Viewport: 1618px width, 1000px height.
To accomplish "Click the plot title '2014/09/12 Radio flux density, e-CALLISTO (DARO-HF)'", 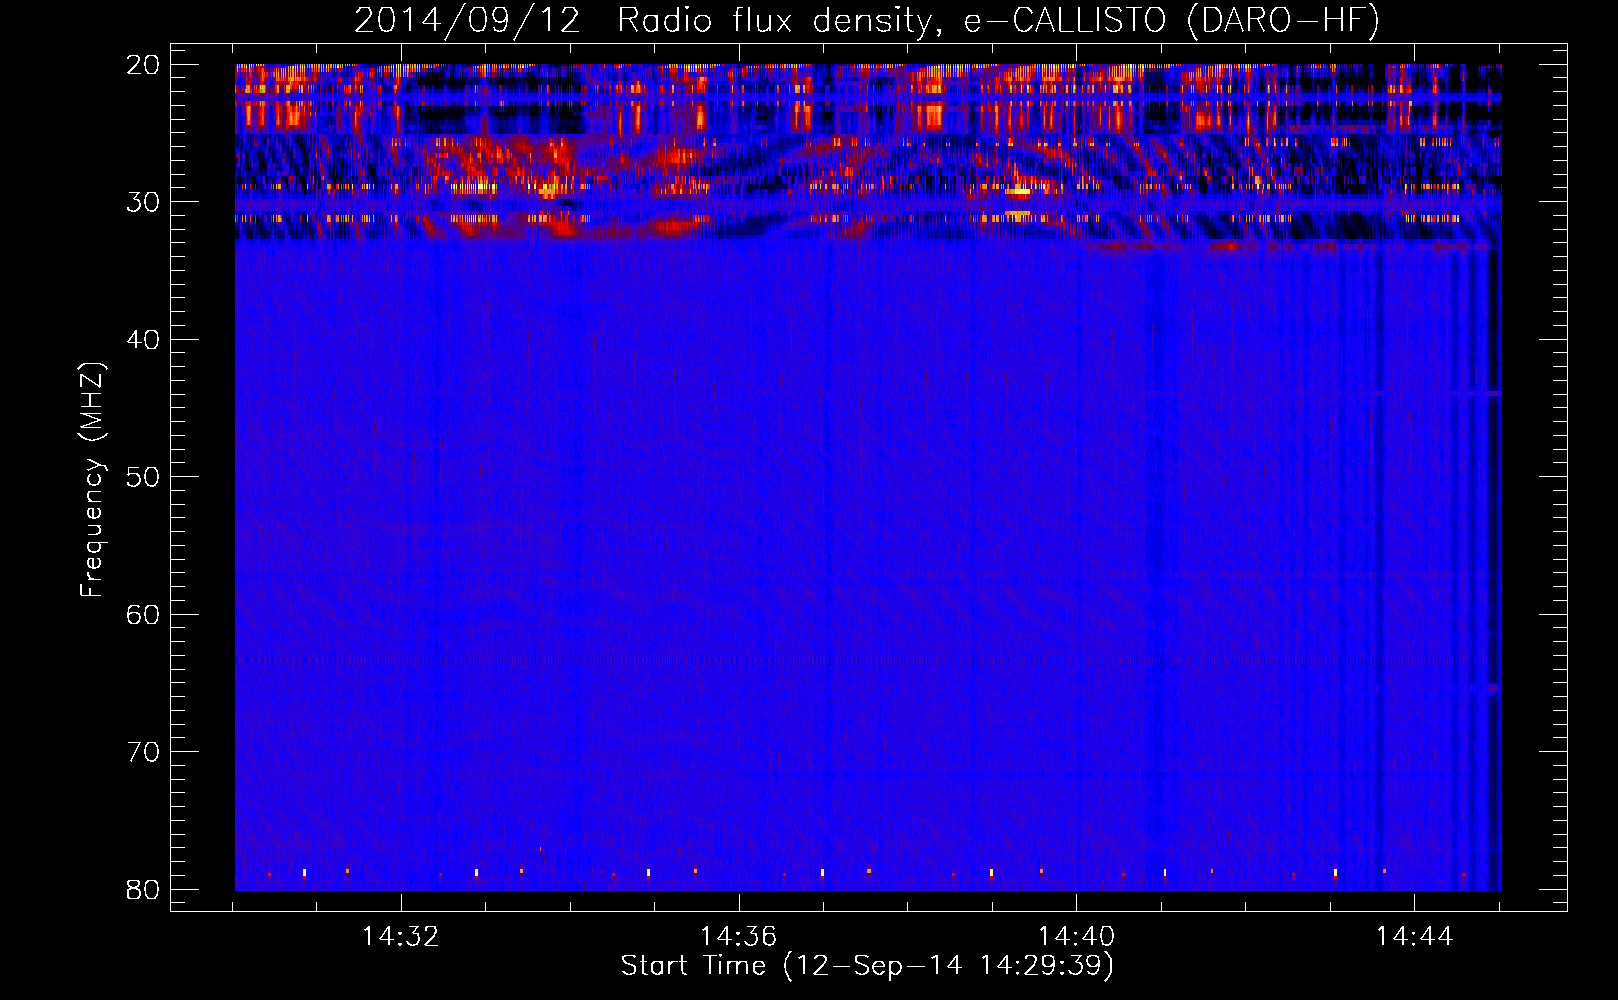I will (867, 21).
